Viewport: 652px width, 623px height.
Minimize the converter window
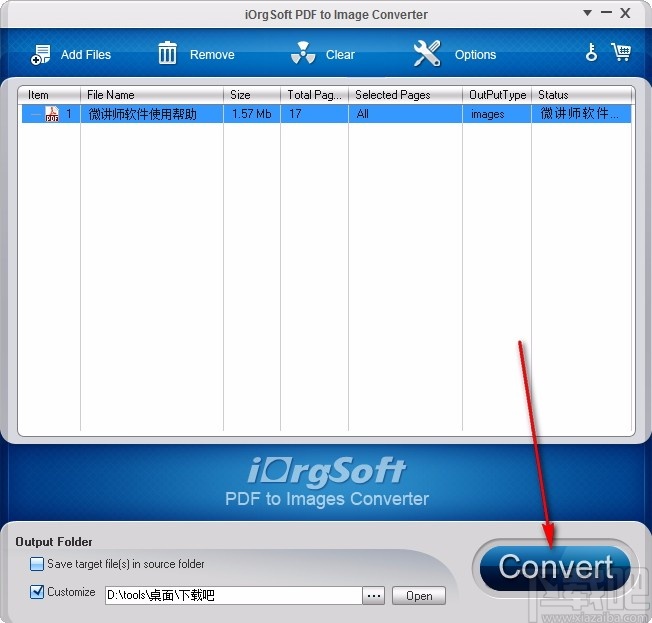click(x=607, y=13)
